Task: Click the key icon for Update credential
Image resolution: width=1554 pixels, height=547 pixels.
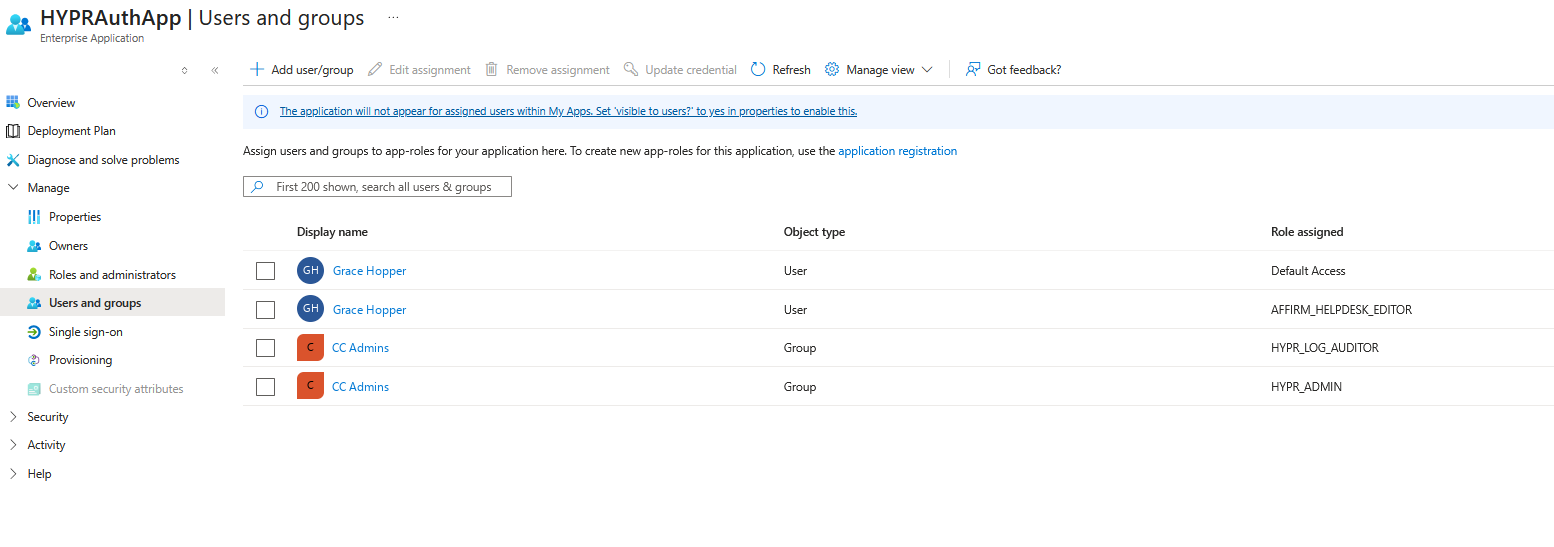Action: 631,69
